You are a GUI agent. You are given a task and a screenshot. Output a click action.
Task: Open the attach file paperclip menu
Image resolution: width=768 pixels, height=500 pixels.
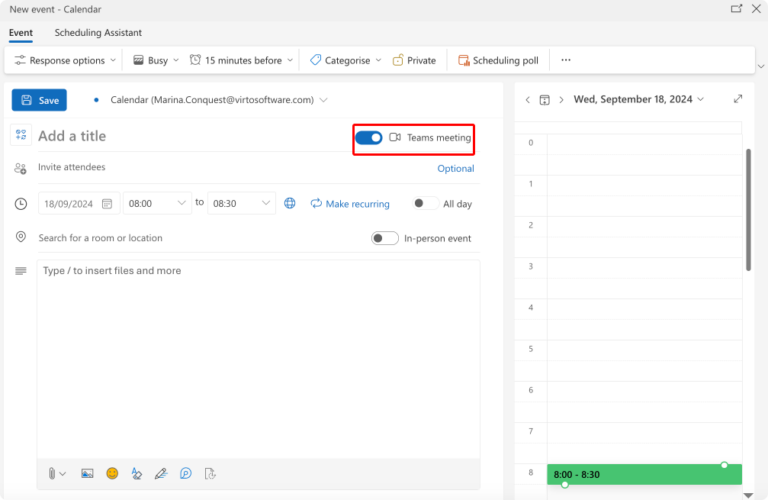56,474
